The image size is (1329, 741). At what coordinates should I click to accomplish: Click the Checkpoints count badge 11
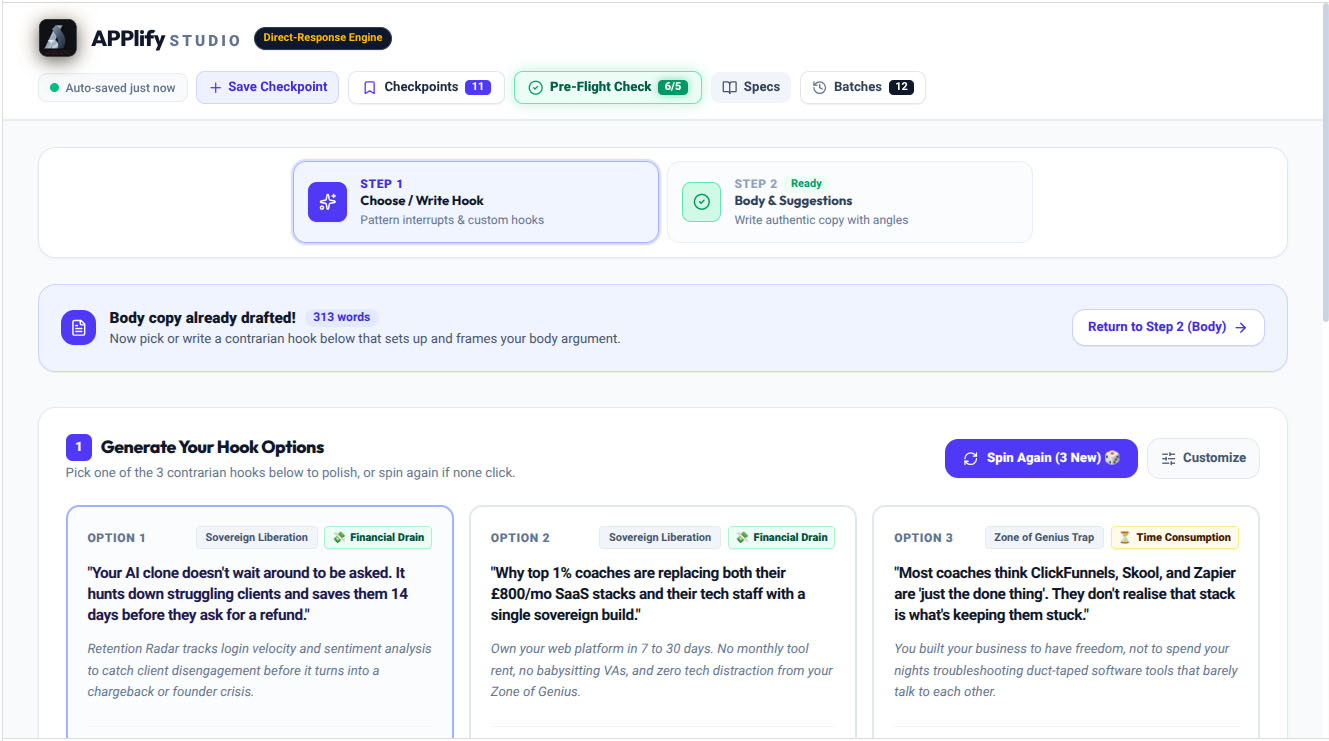click(478, 88)
